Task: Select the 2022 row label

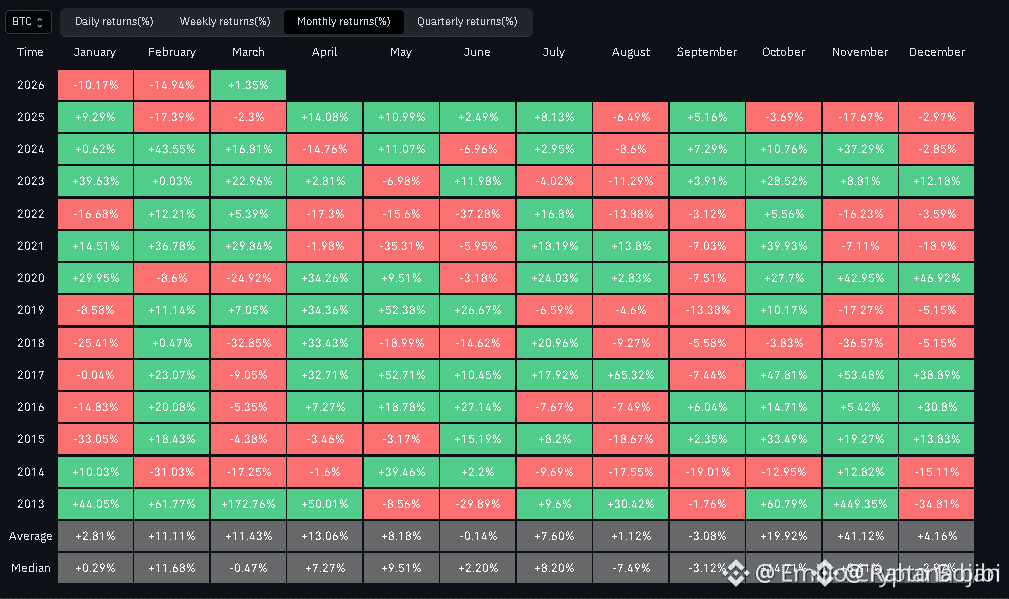Action: (31, 214)
